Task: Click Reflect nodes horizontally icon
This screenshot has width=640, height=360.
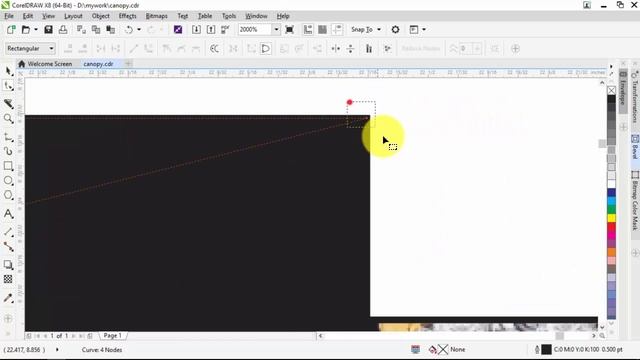Action: (x=336, y=49)
